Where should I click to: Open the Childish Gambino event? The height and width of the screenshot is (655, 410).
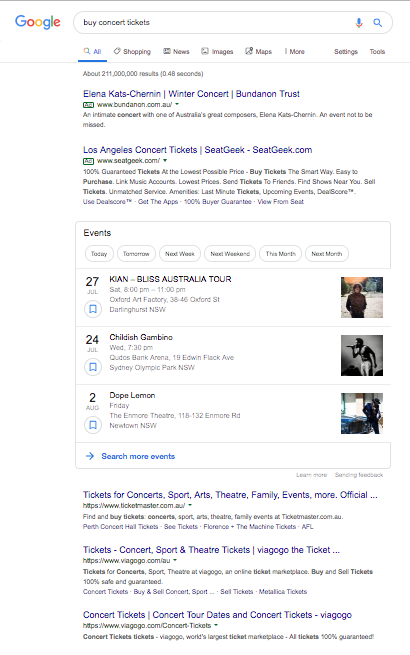click(141, 337)
